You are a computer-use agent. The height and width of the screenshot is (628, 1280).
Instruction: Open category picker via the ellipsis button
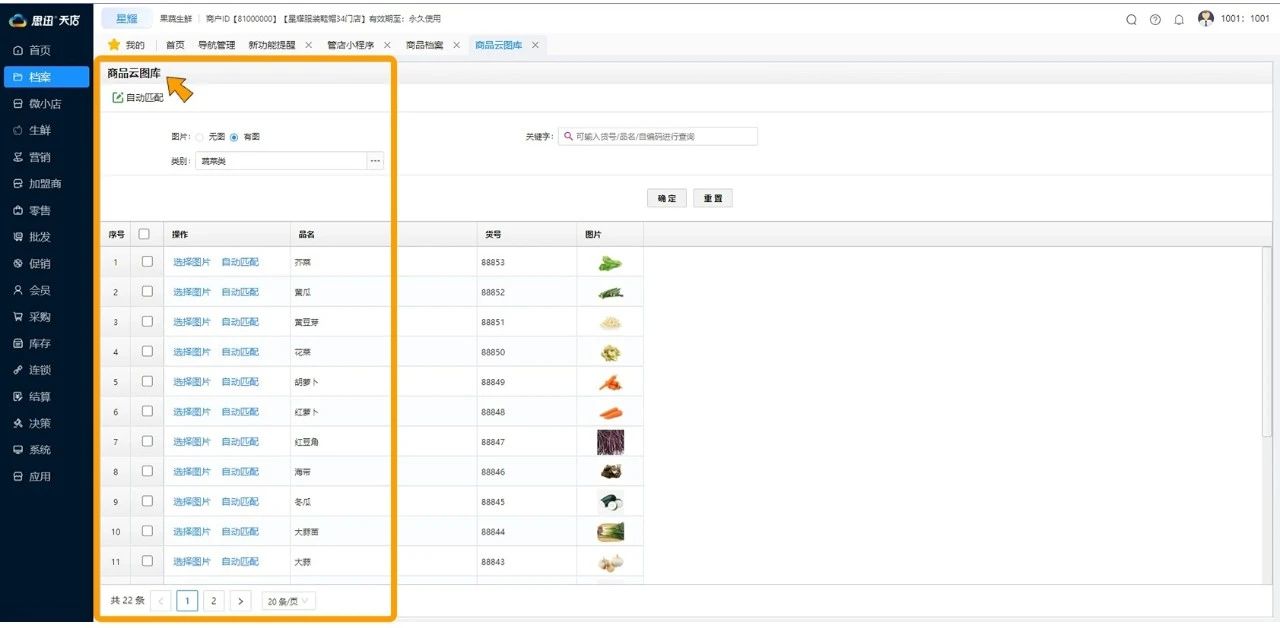coord(375,161)
